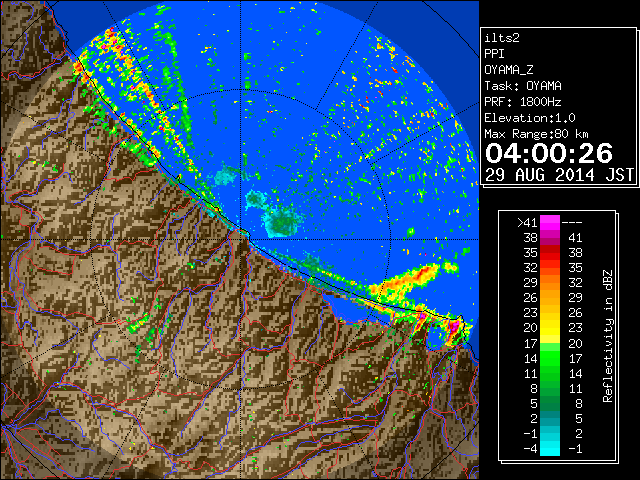
Task: Click the 'Max Range:80 km' text
Action: pyautogui.click(x=536, y=134)
